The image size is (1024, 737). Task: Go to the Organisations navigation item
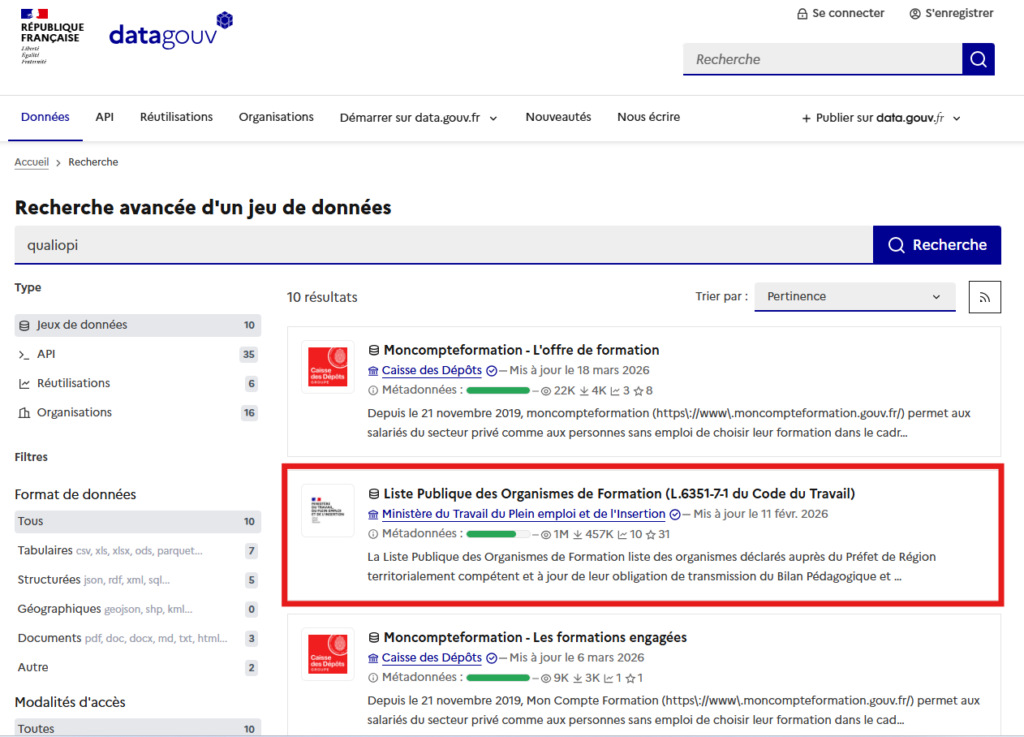click(276, 117)
